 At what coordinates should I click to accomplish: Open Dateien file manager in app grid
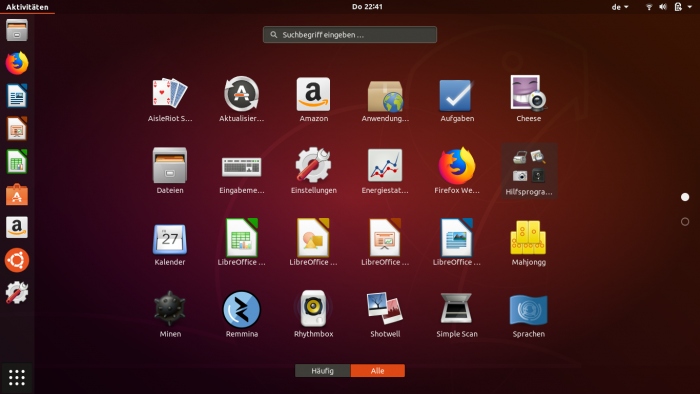coord(170,171)
